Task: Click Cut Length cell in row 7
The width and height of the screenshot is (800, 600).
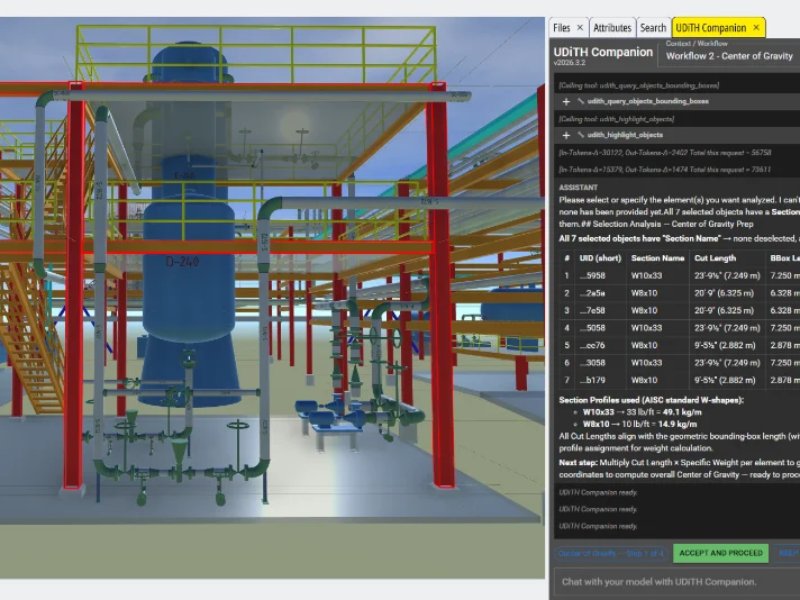Action: 724,380
